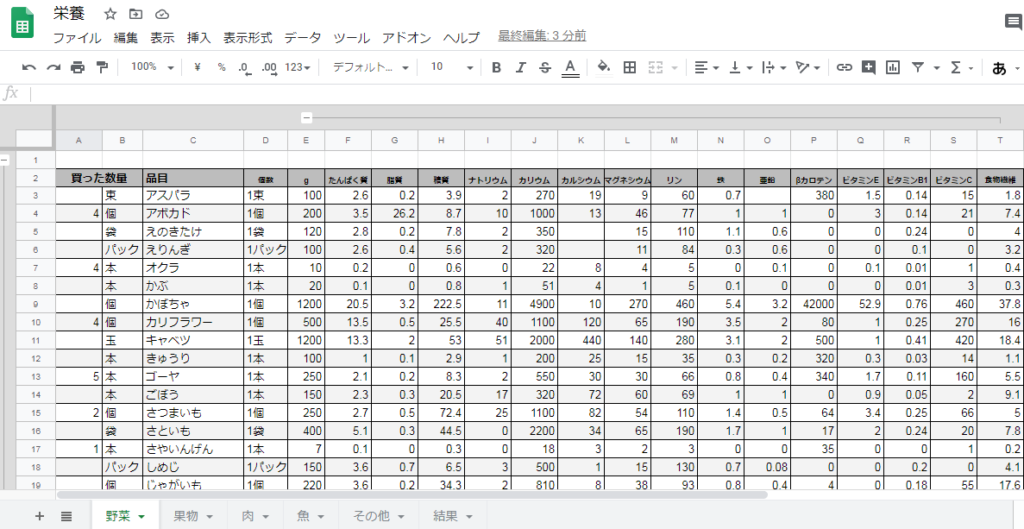Open the comments history icon
This screenshot has width=1024, height=529.
[x=1012, y=22]
